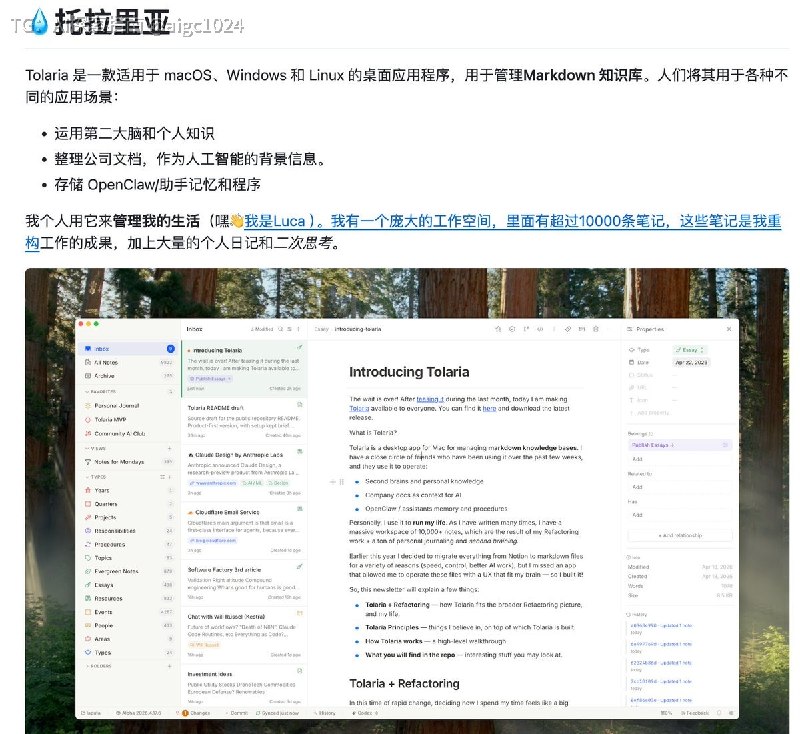800x734 pixels.
Task: Click the Date field showing Apr 22, 2026
Action: tap(691, 363)
